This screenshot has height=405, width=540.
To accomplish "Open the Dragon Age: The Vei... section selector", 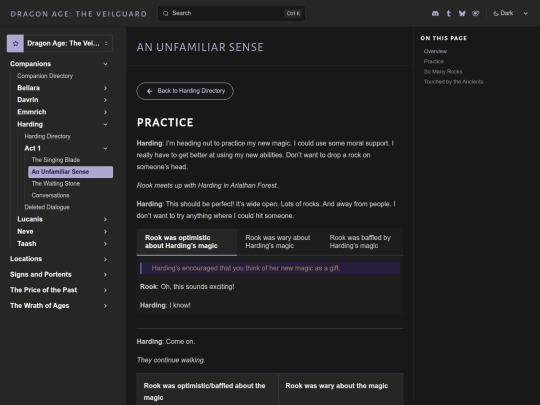I will (60, 43).
